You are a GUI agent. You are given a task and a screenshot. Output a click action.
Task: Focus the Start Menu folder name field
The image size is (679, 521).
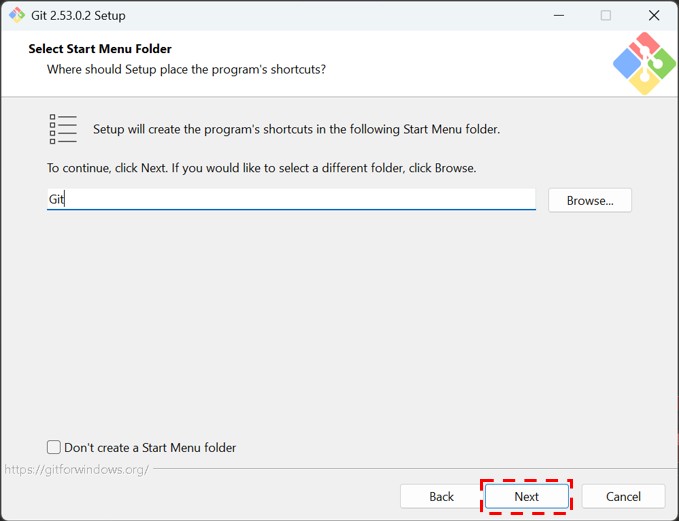(x=290, y=200)
